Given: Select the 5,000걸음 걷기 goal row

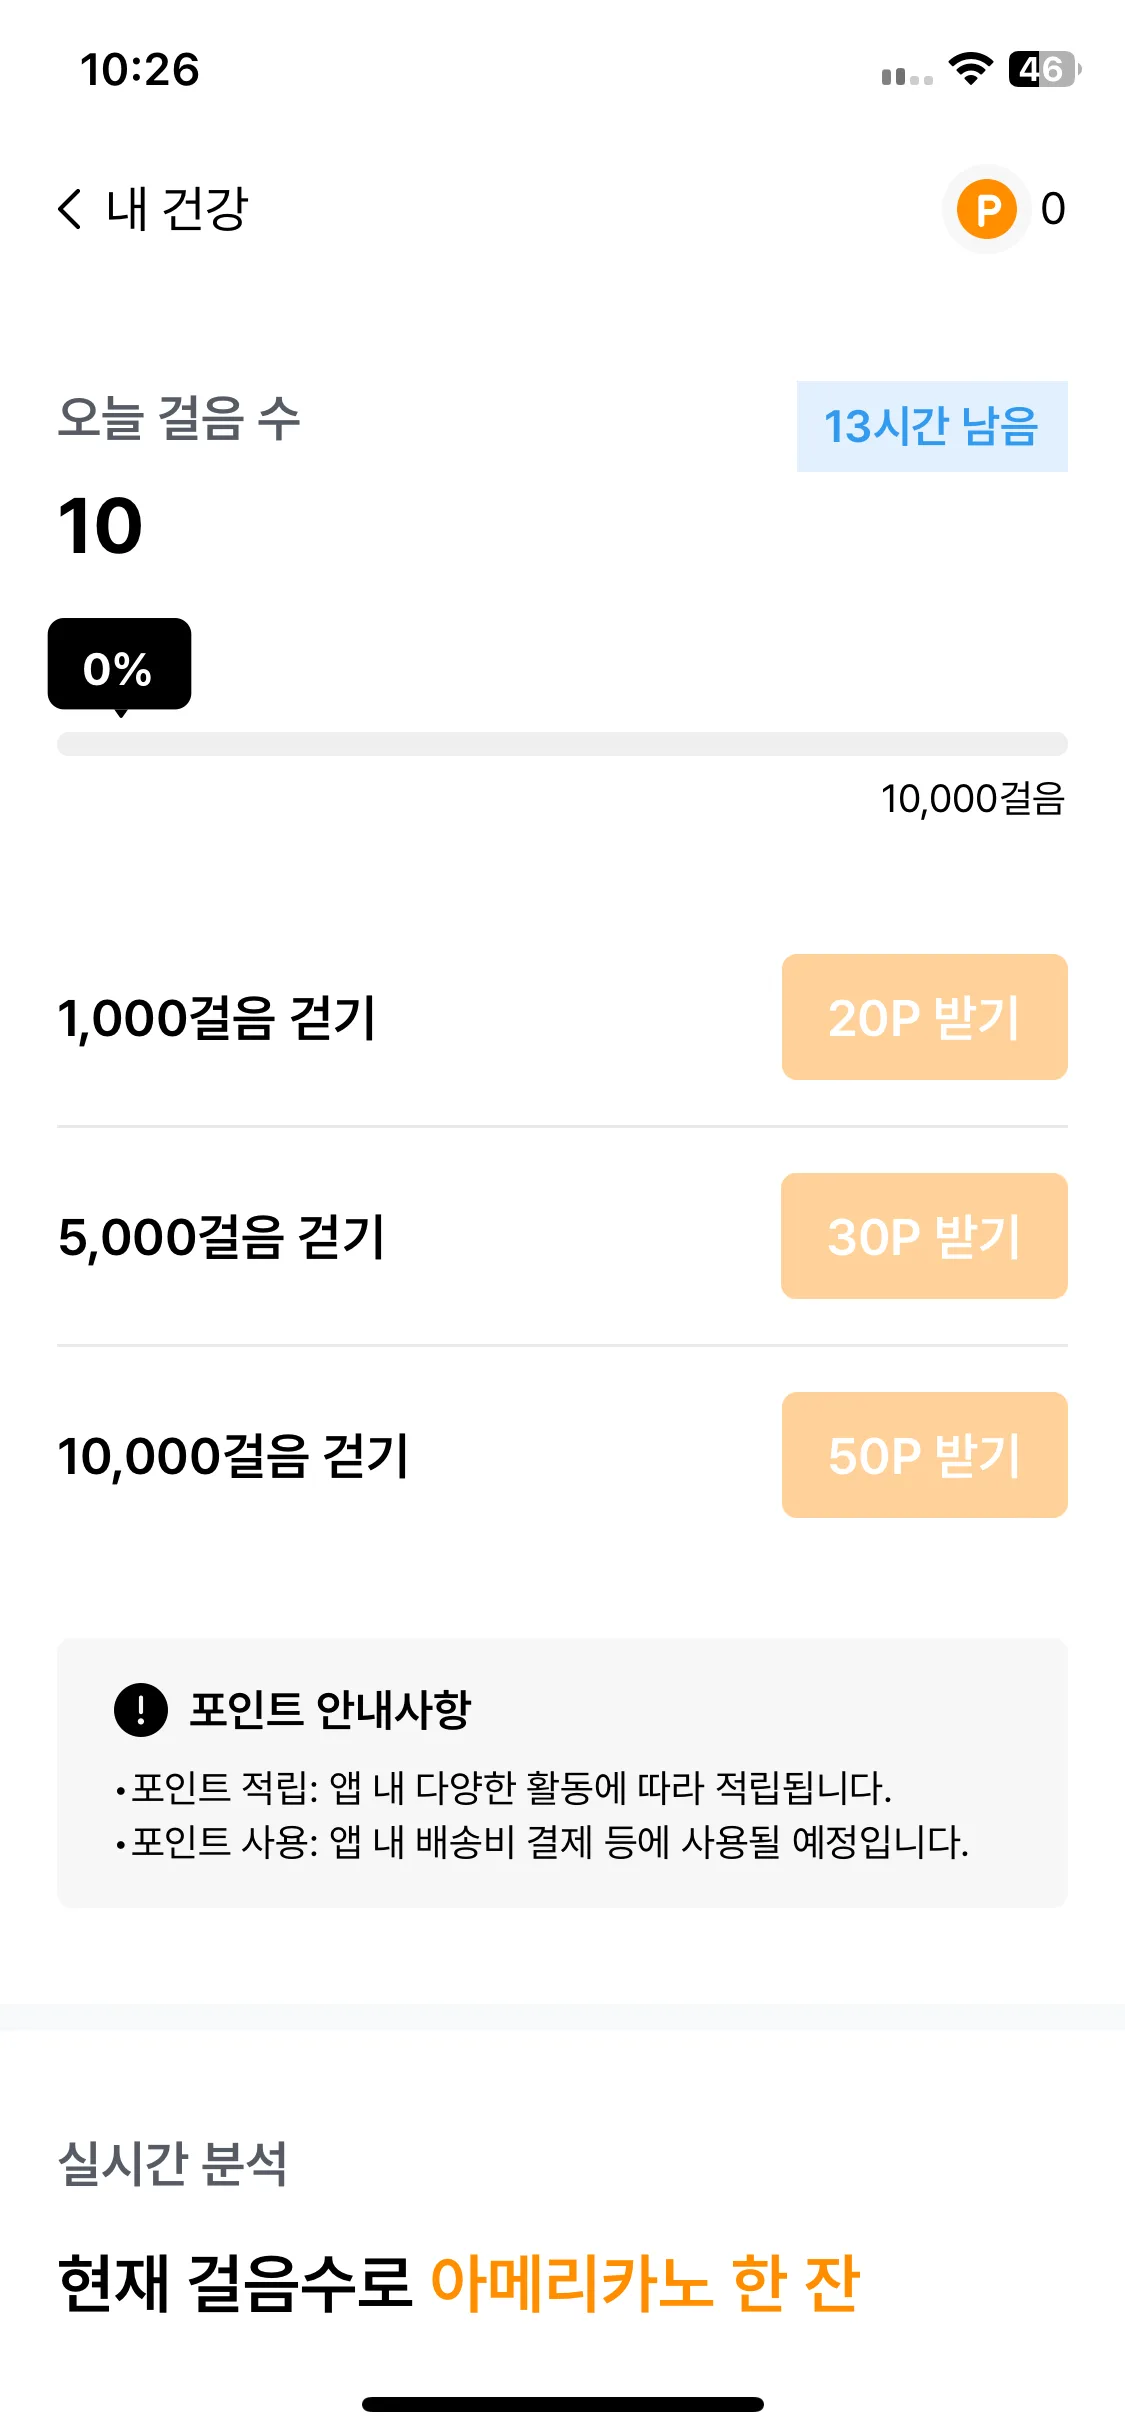Looking at the screenshot, I should [x=562, y=1237].
